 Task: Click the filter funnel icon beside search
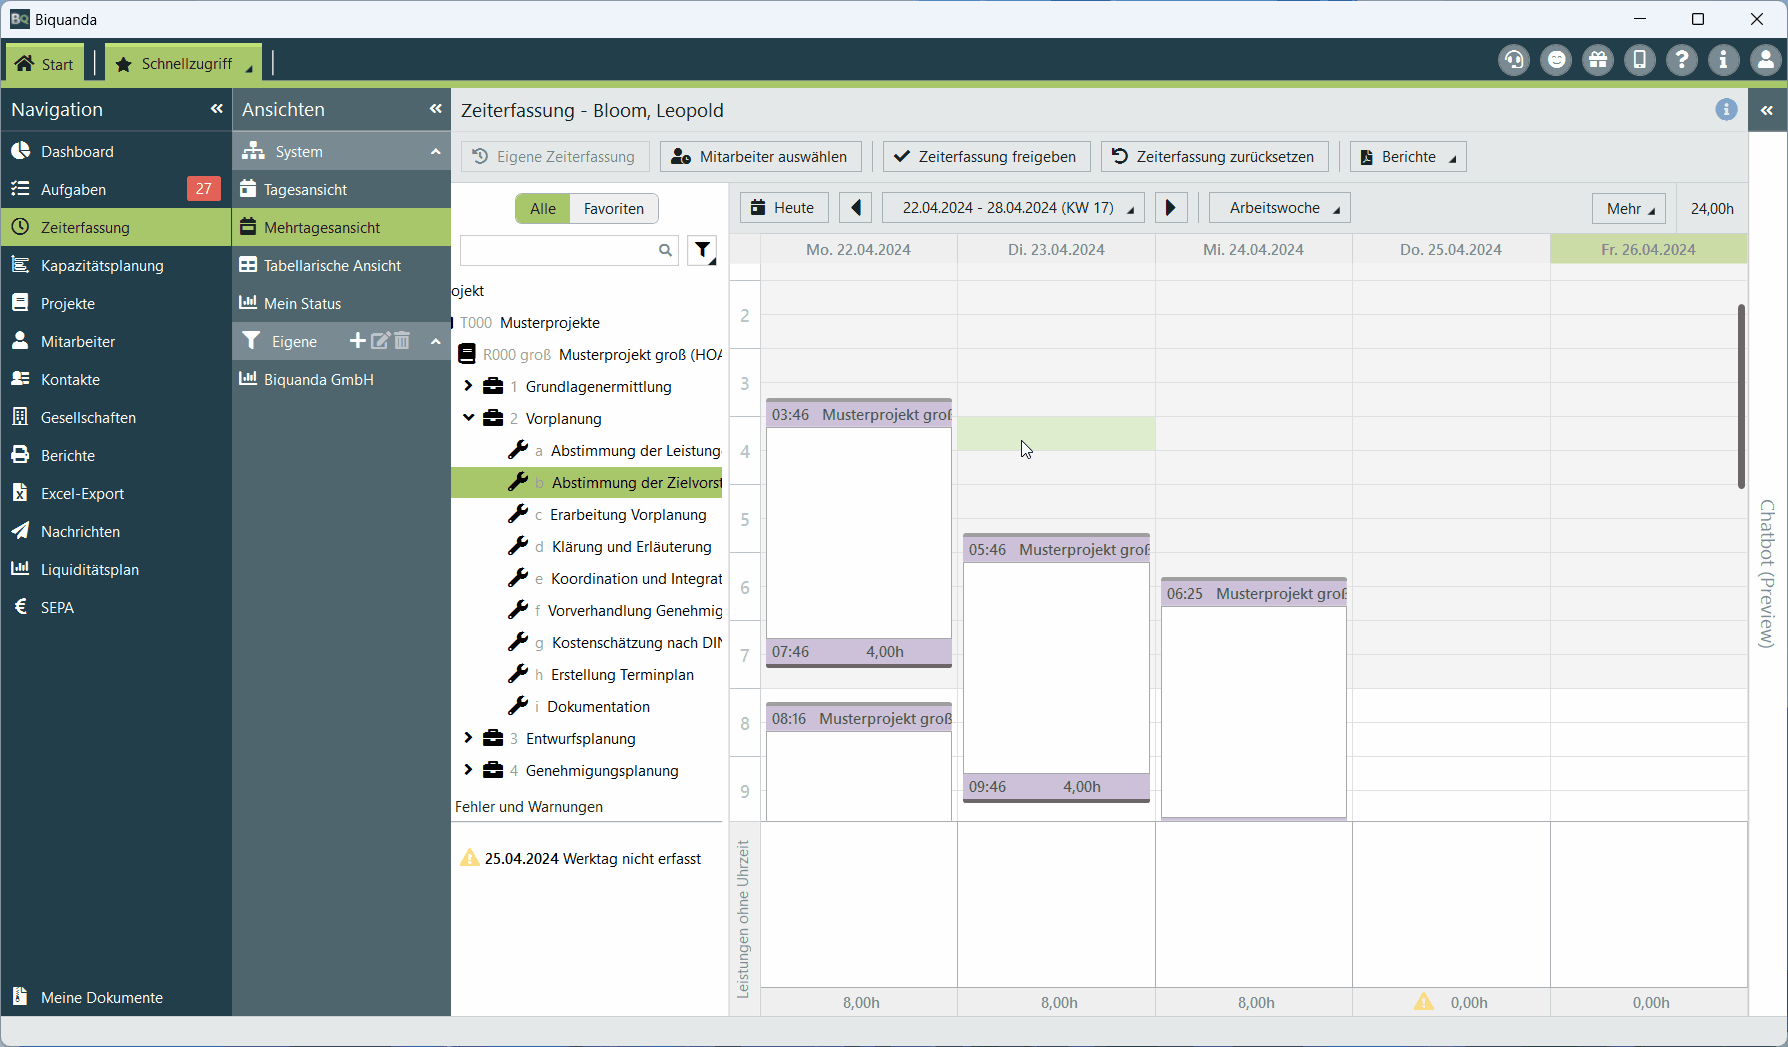pos(703,250)
